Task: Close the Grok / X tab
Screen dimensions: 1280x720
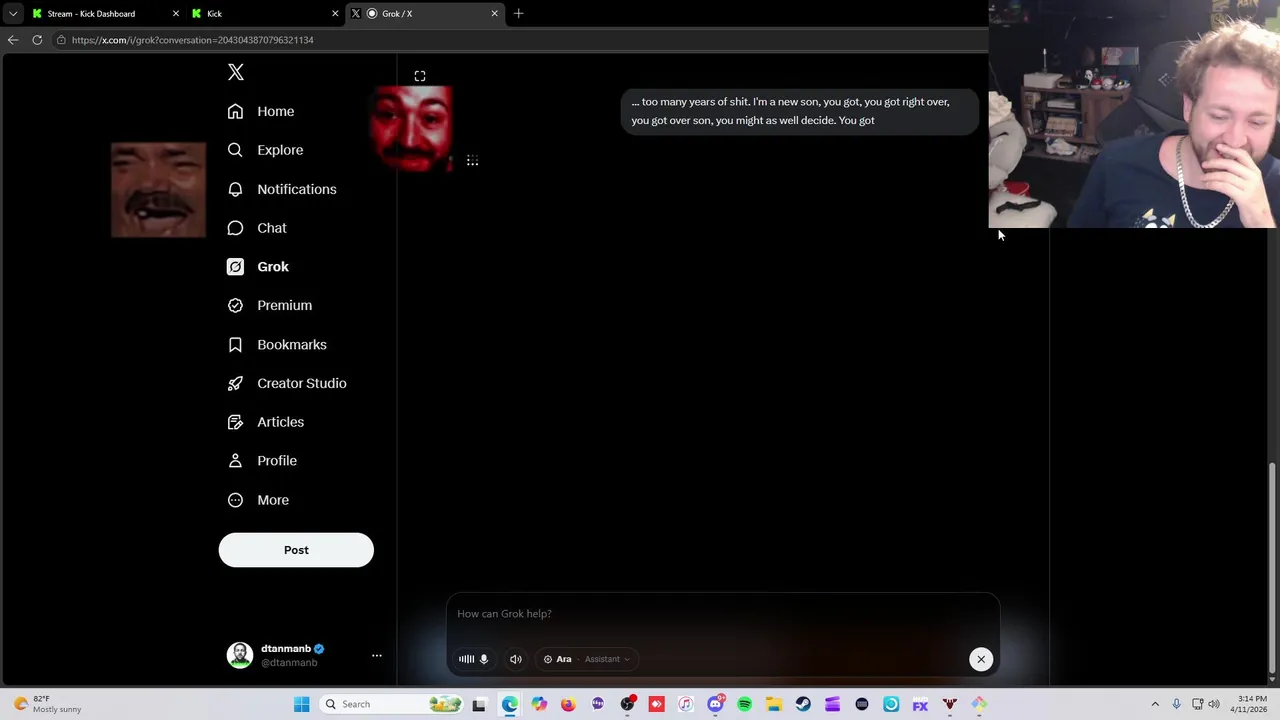Action: pyautogui.click(x=494, y=14)
